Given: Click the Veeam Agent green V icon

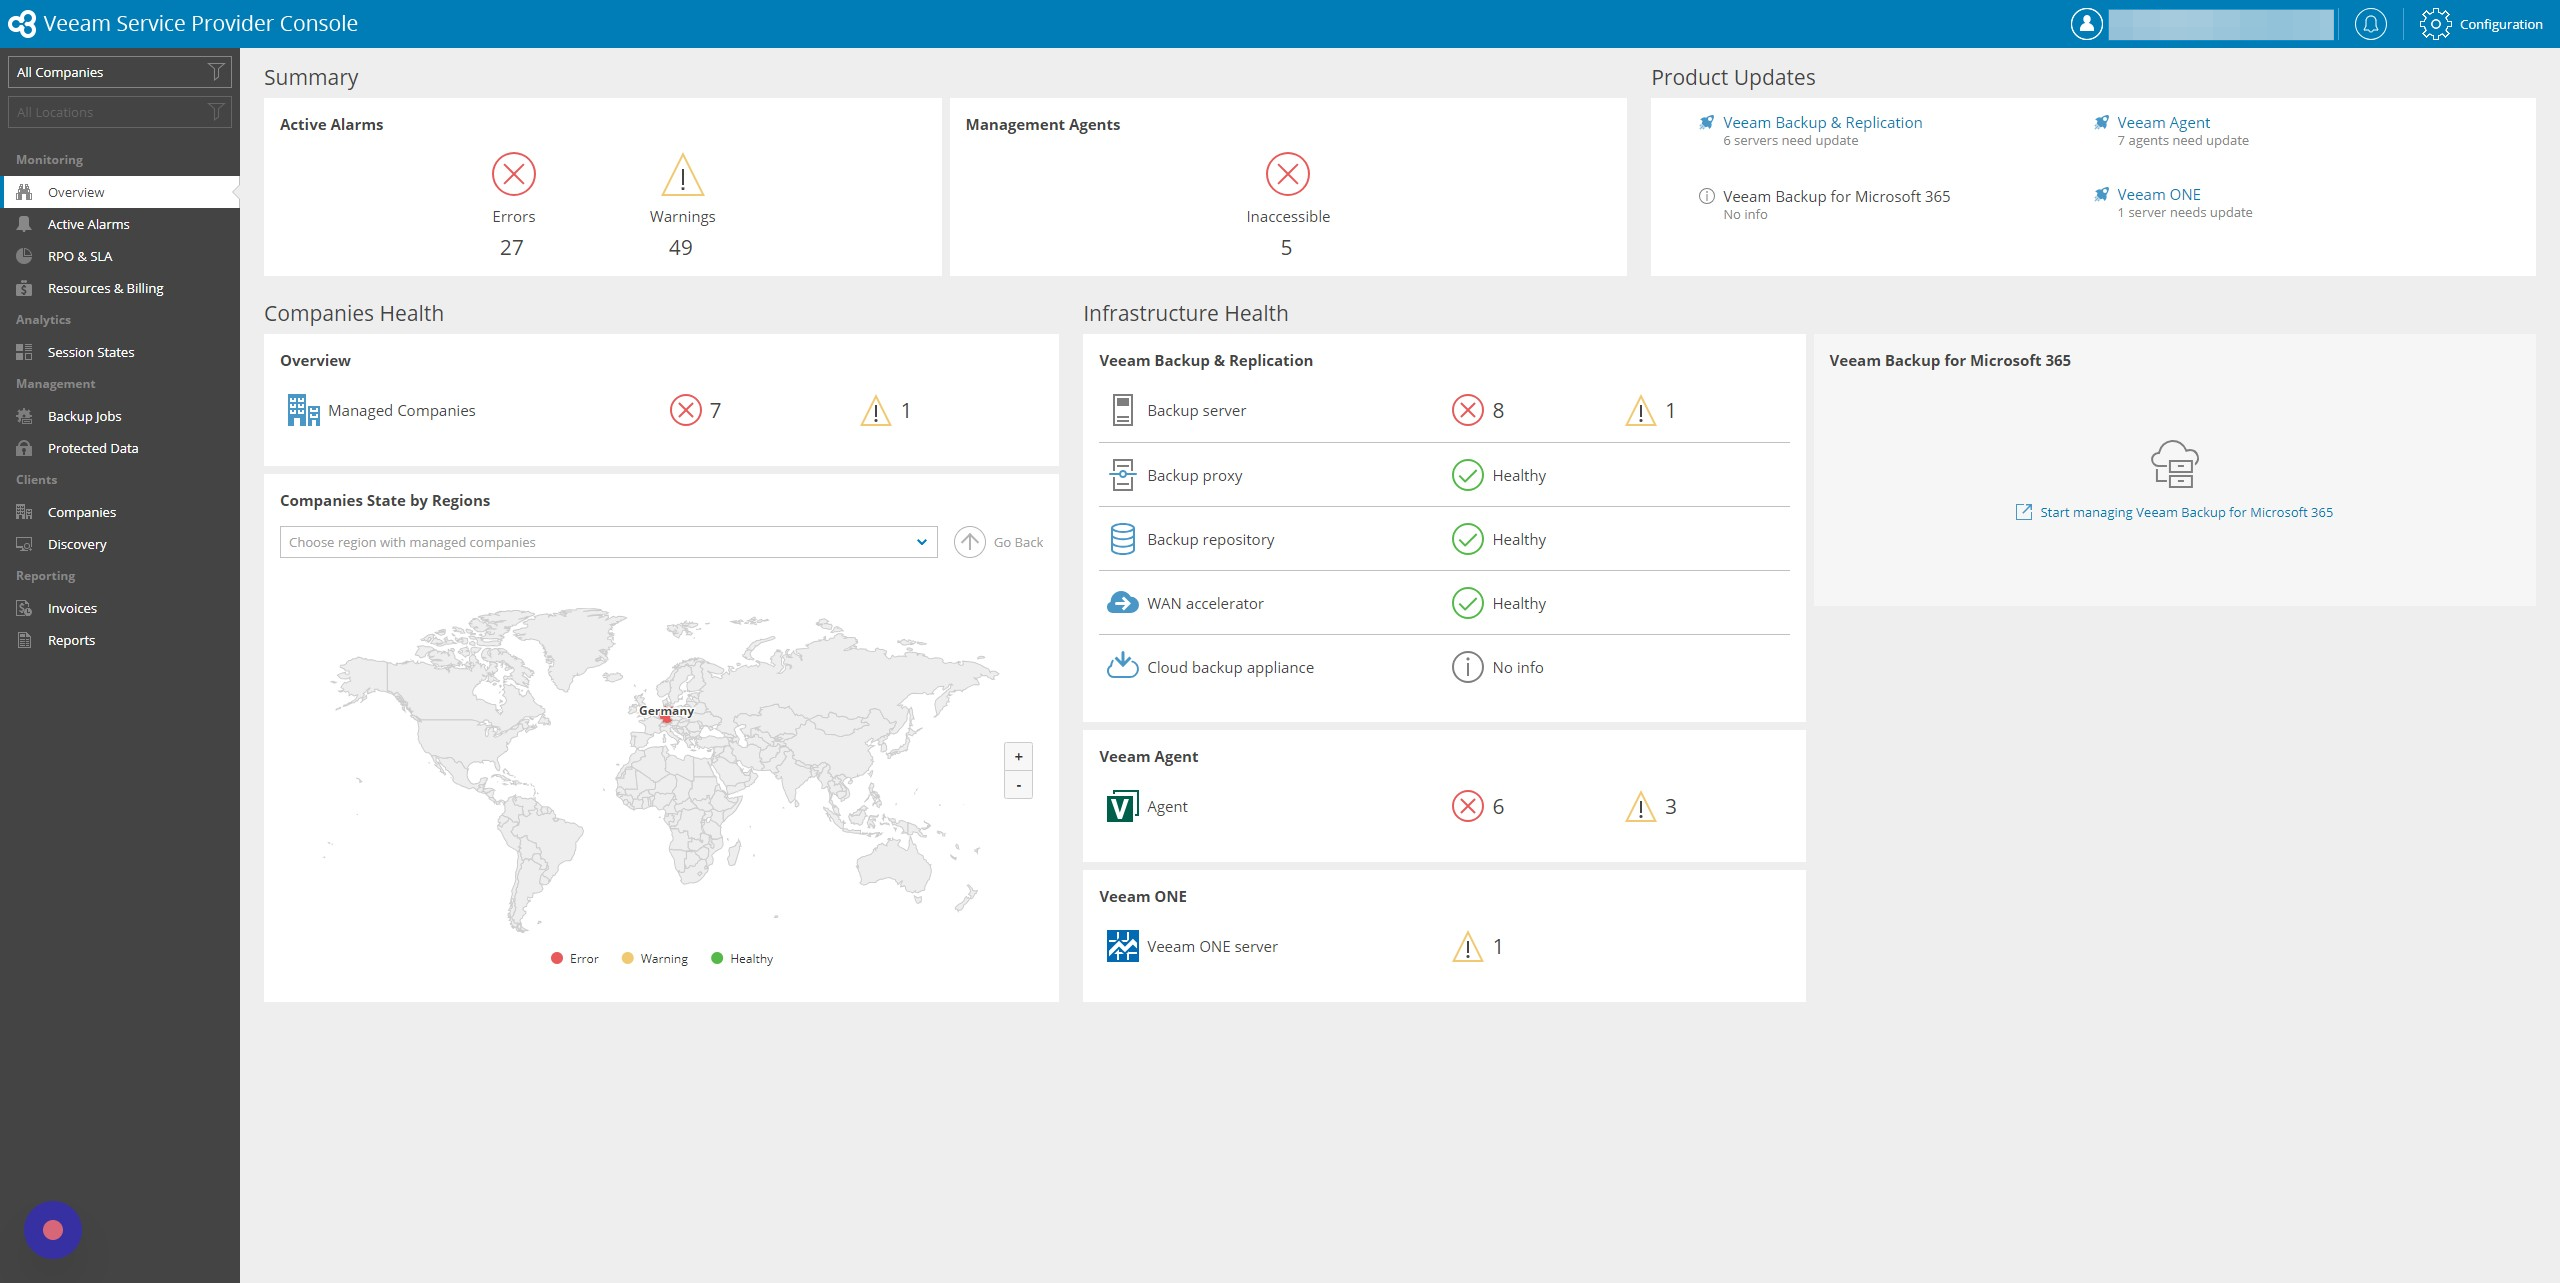Looking at the screenshot, I should coord(1122,806).
